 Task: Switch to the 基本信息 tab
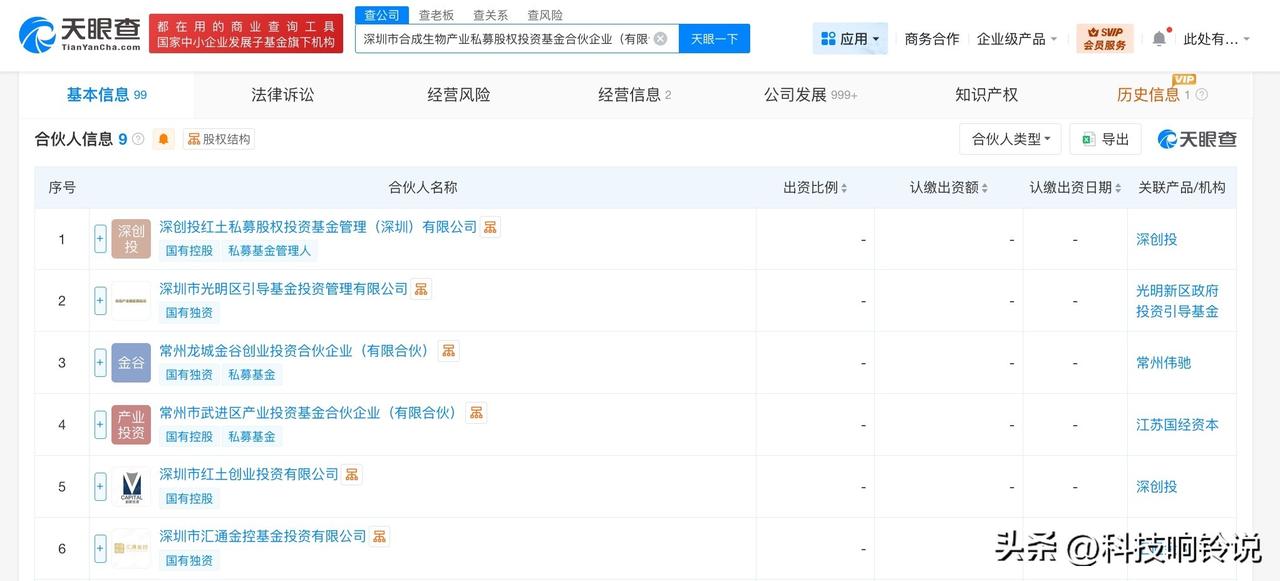coord(106,95)
